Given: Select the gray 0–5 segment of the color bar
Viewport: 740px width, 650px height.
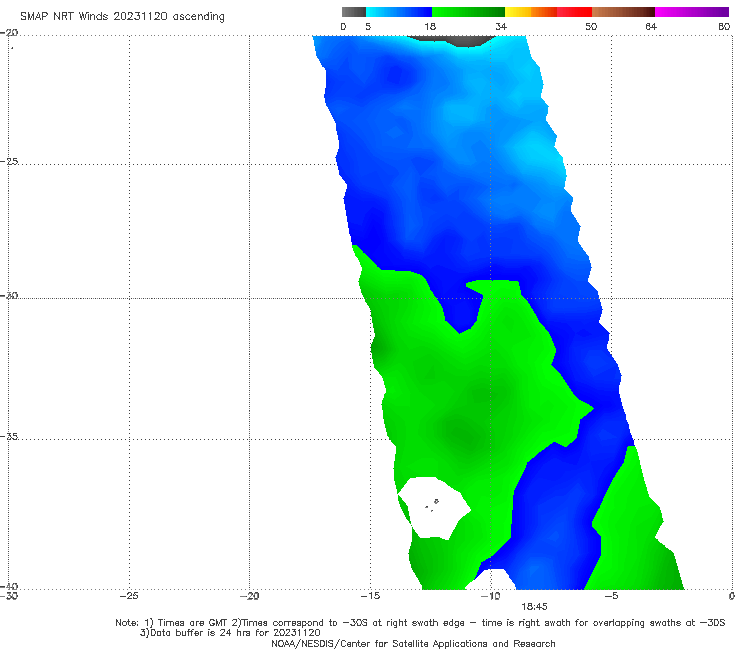Looking at the screenshot, I should click(x=353, y=12).
